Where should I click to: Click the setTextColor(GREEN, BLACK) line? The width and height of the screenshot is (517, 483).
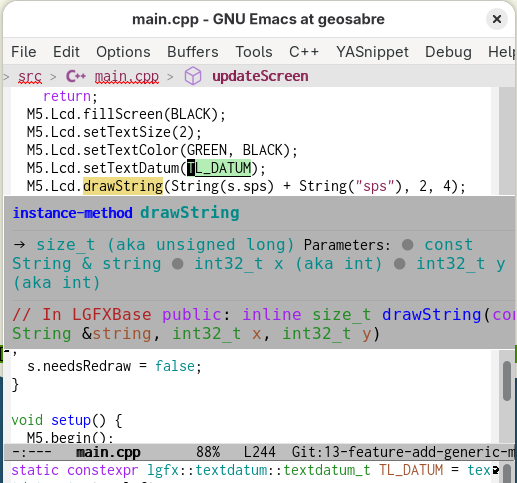(162, 150)
